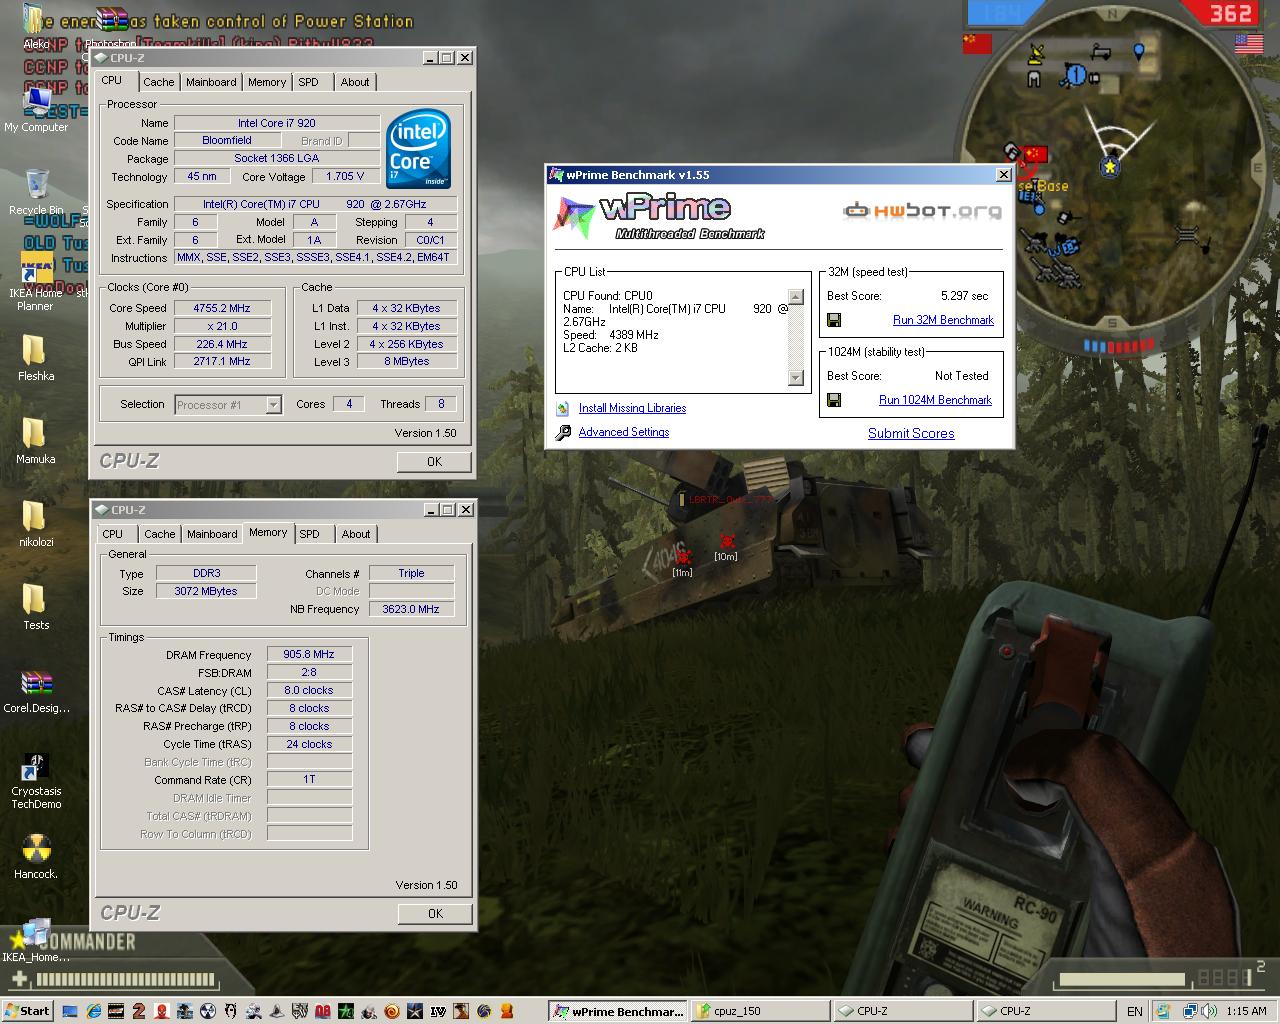1280x1024 pixels.
Task: Switch to the Cache tab in the top CPU-Z window
Action: pos(158,82)
